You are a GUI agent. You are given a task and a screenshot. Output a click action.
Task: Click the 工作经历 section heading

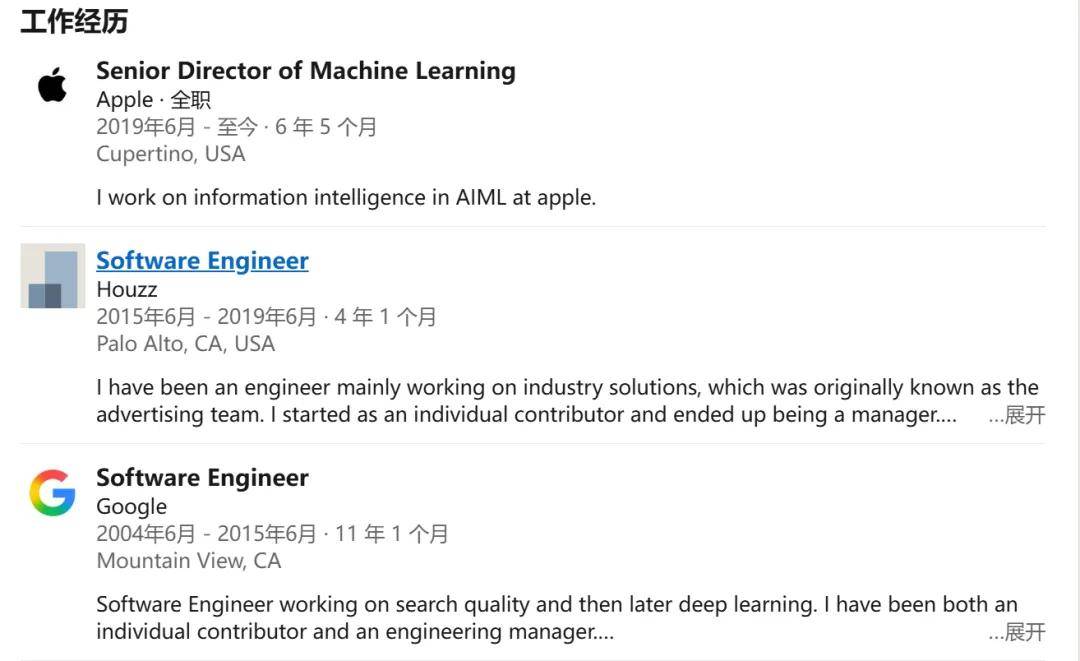point(74,22)
